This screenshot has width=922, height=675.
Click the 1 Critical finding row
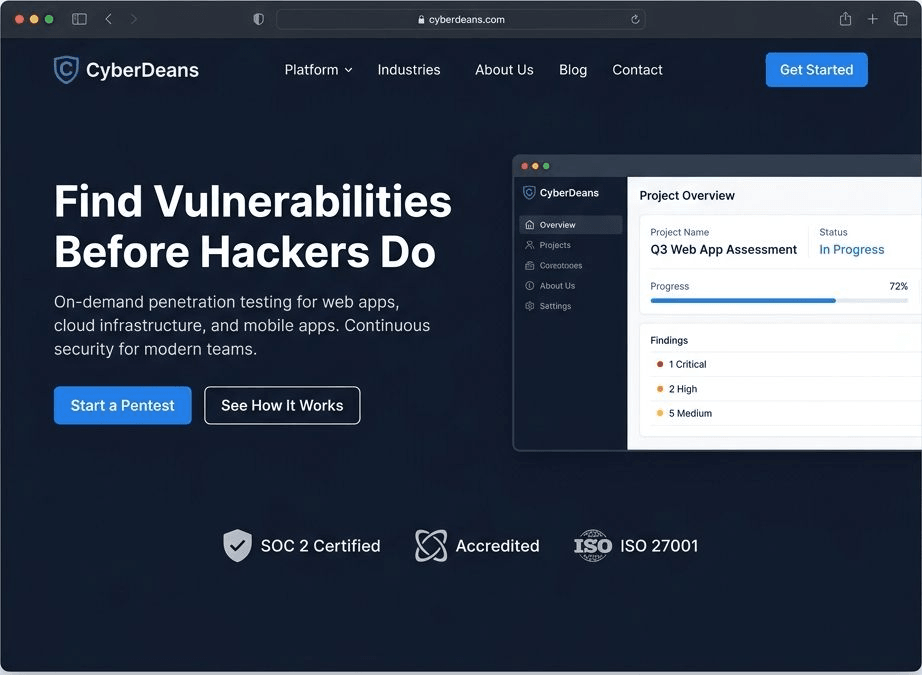[786, 364]
